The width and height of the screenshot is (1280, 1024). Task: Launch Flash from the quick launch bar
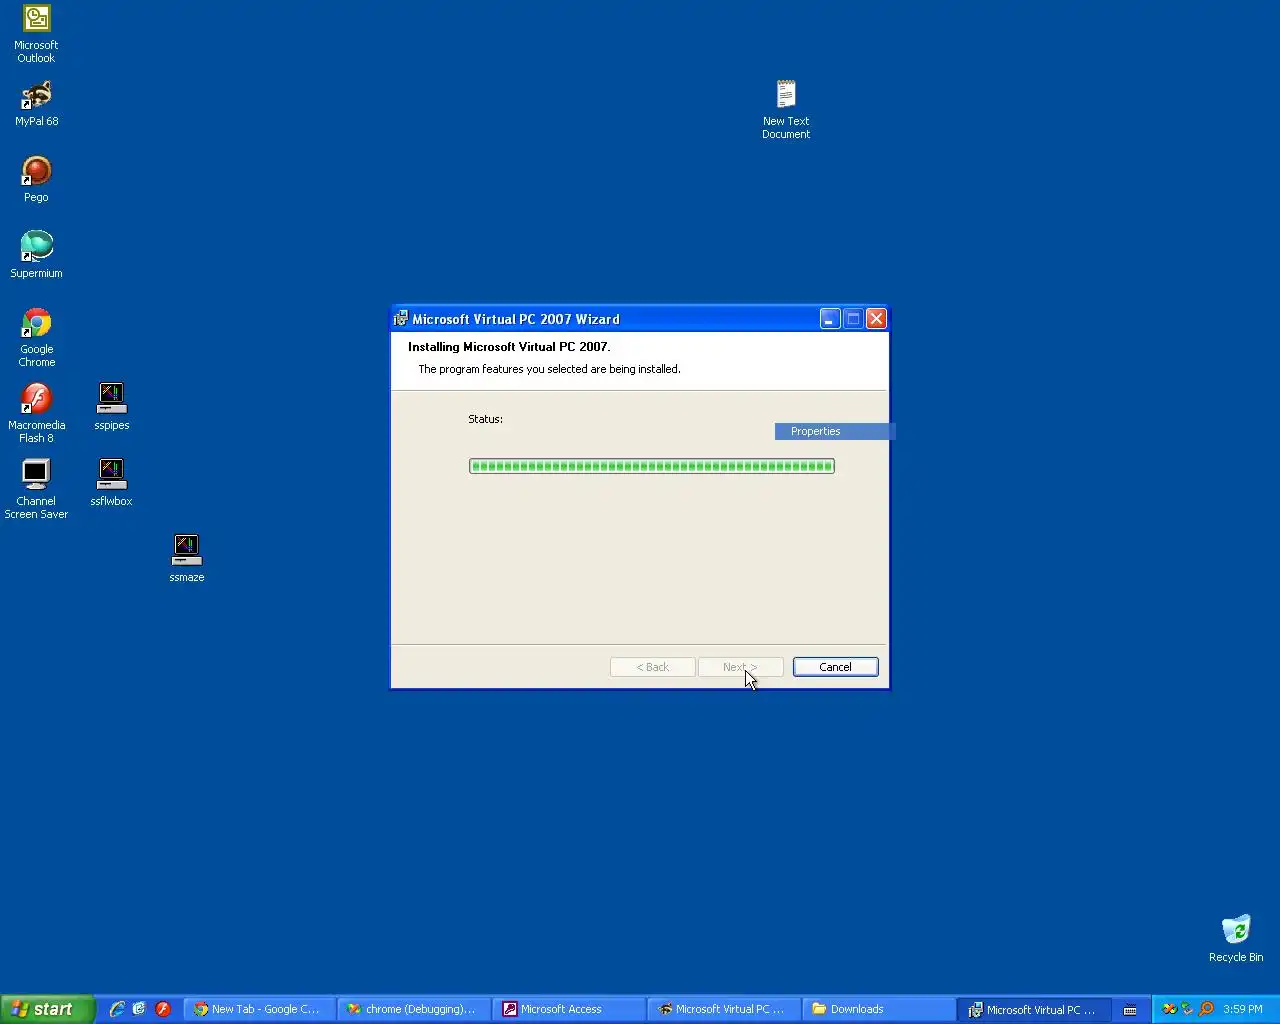[163, 1009]
